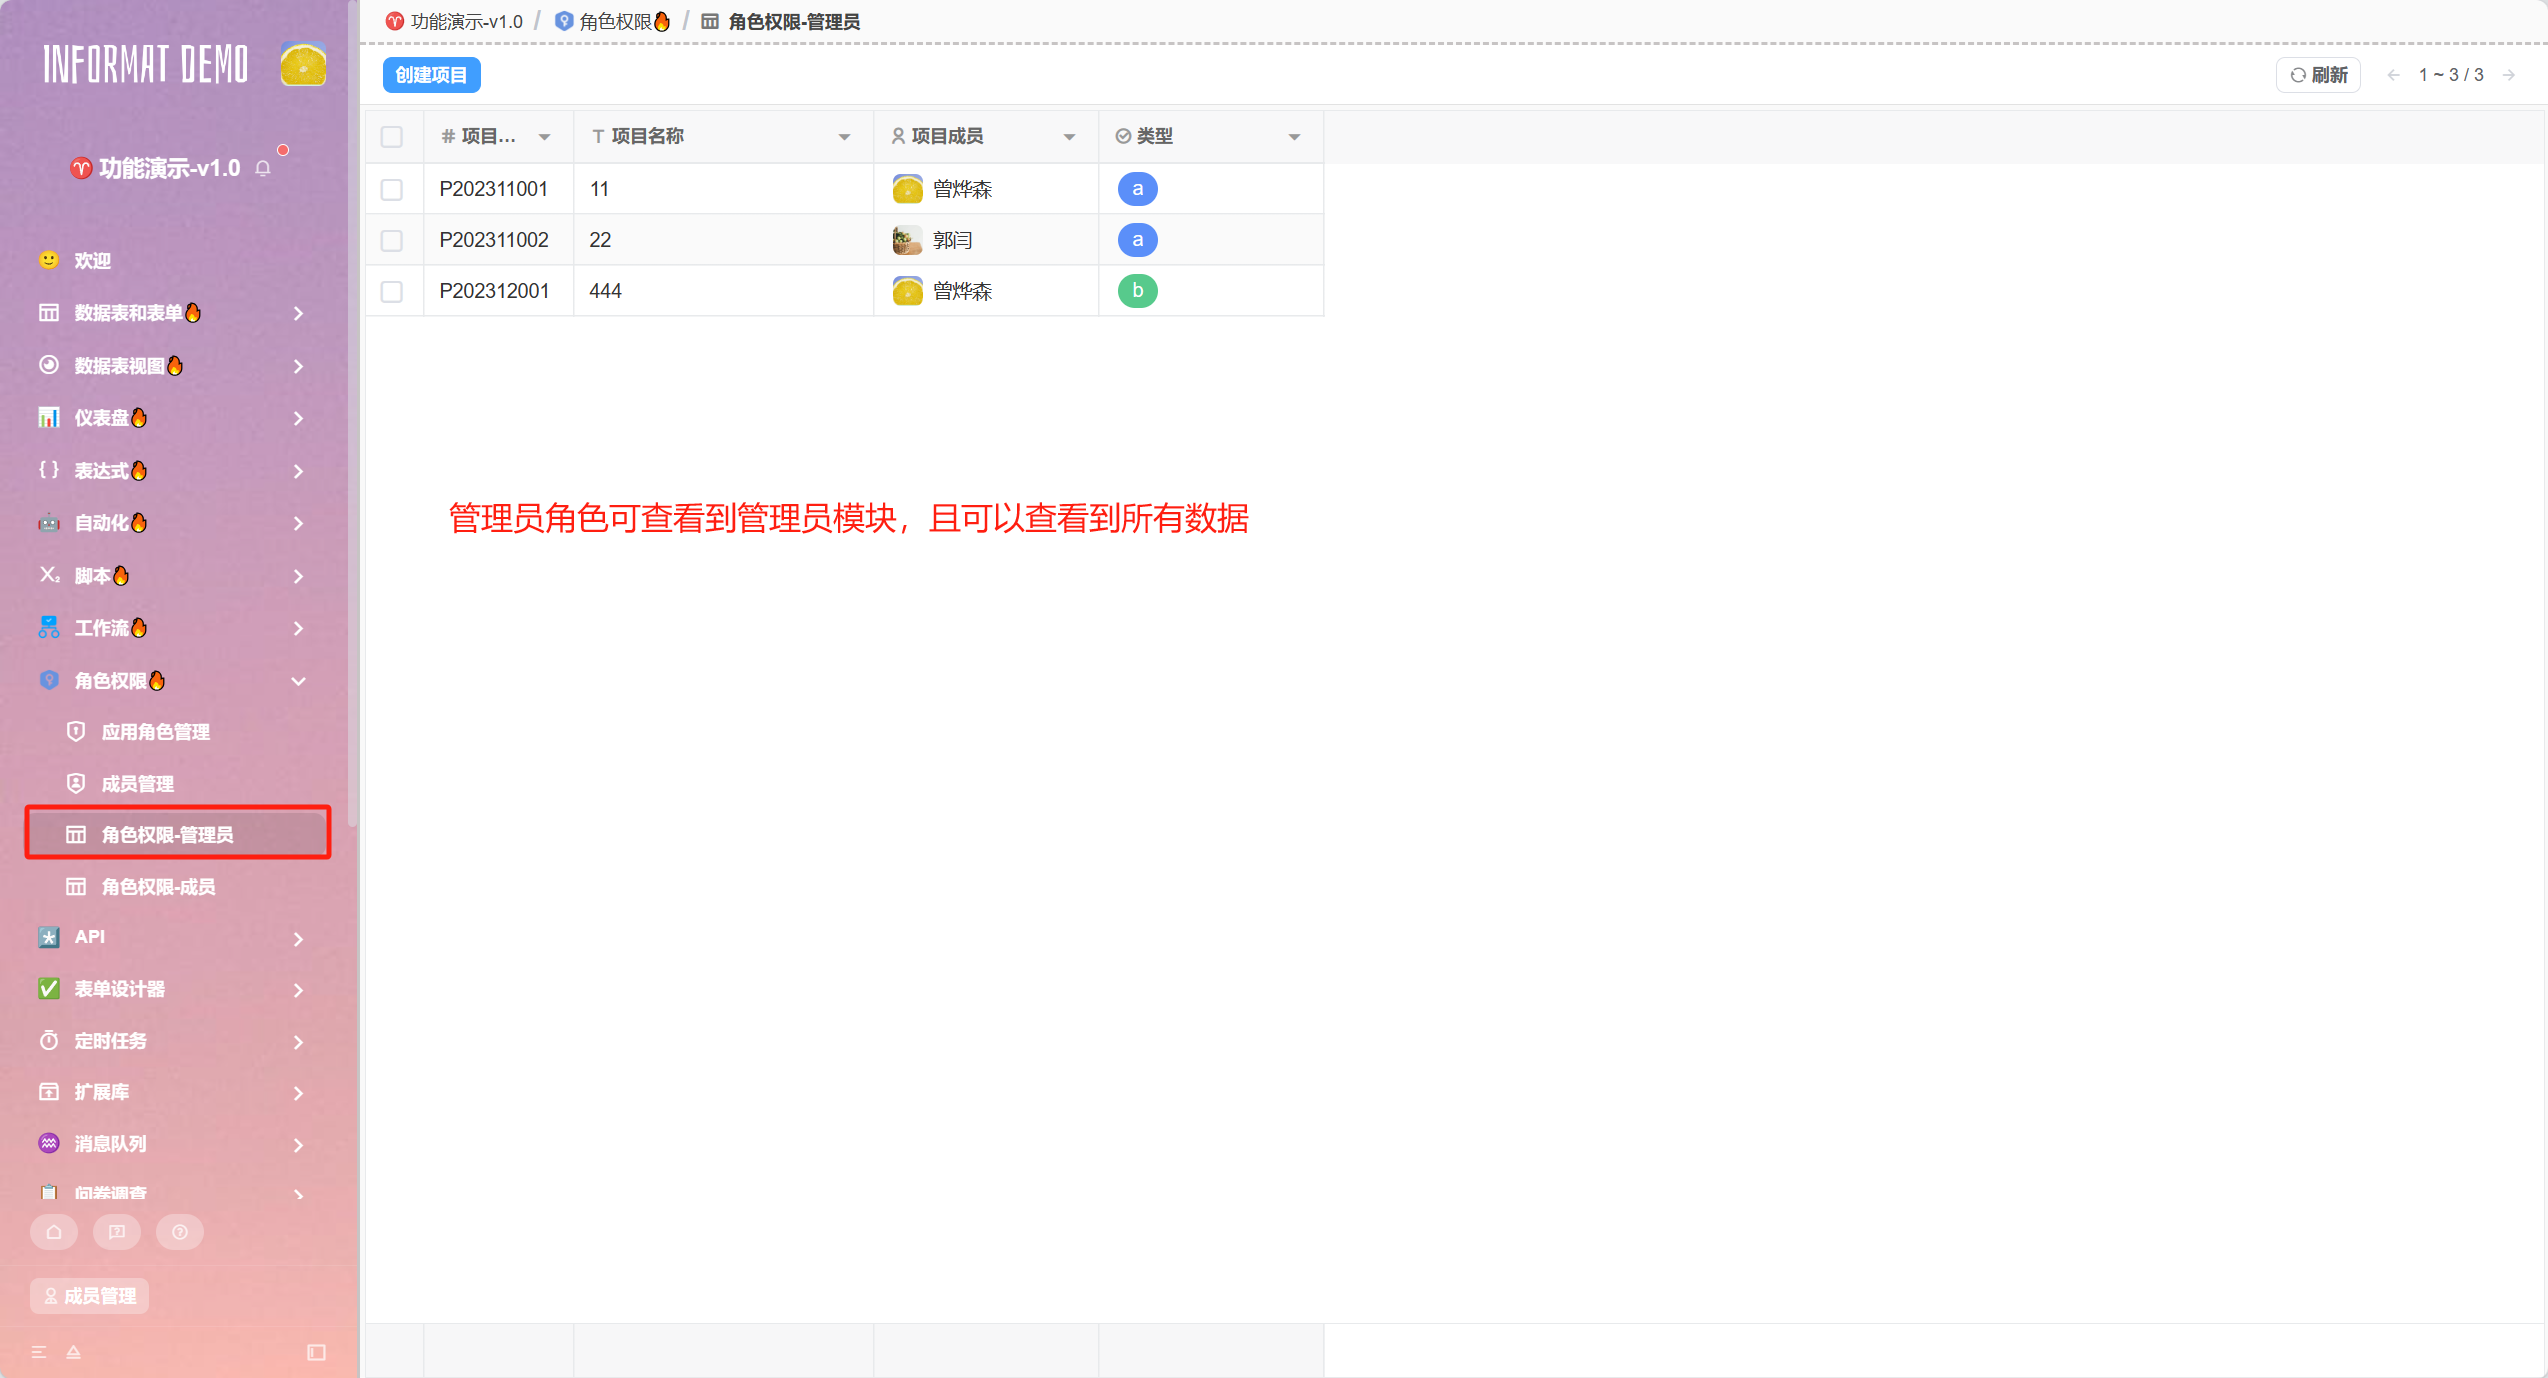Check the P202311001 row checkbox
Viewport: 2548px width, 1378px height.
coord(392,189)
